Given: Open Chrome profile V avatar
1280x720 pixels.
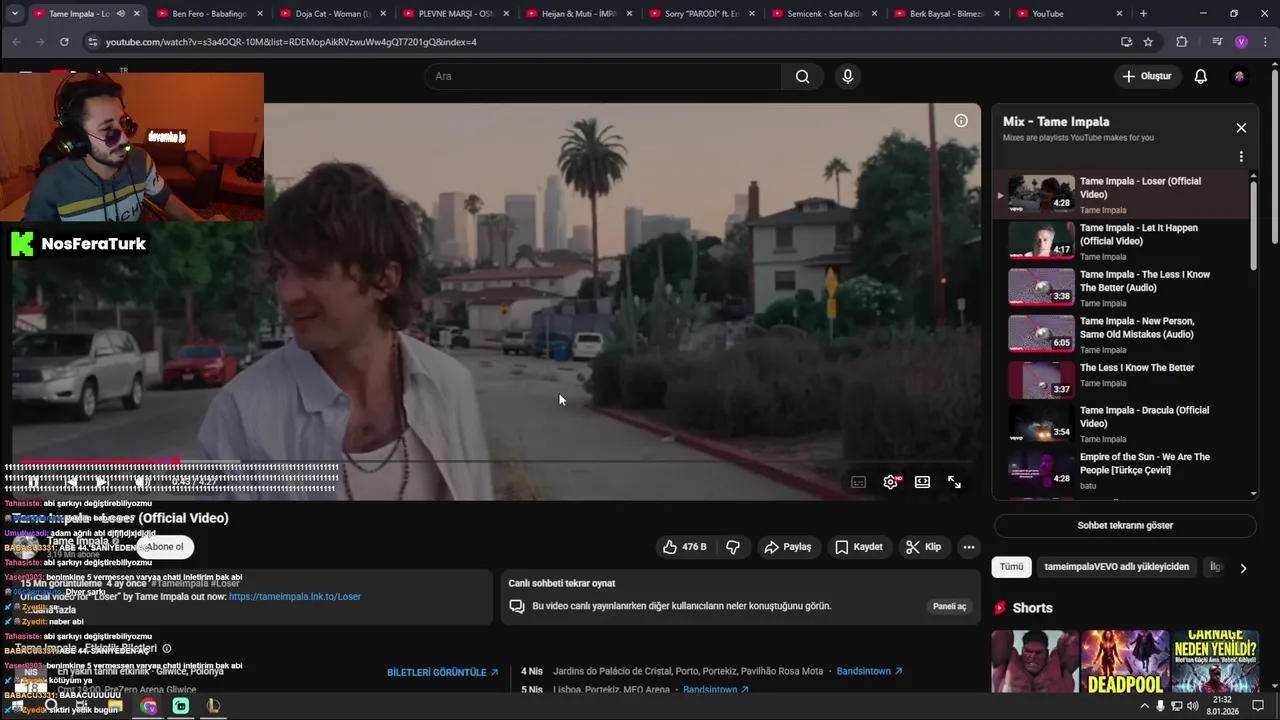Looking at the screenshot, I should coord(1241,42).
